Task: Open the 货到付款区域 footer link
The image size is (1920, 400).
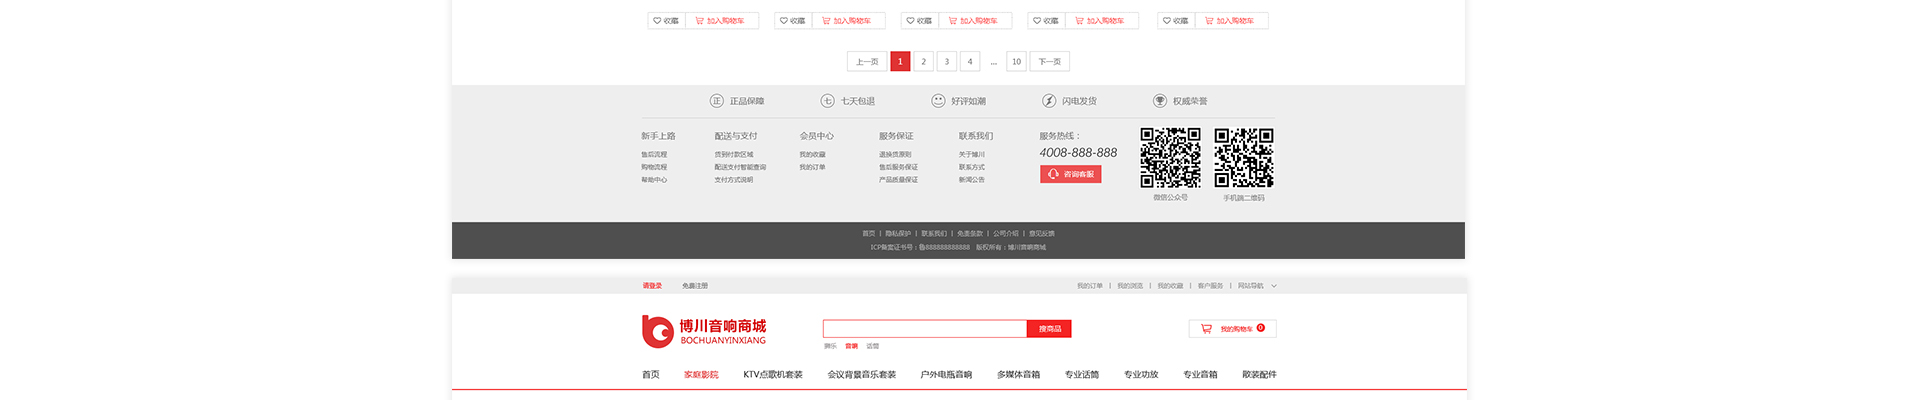Action: point(734,155)
